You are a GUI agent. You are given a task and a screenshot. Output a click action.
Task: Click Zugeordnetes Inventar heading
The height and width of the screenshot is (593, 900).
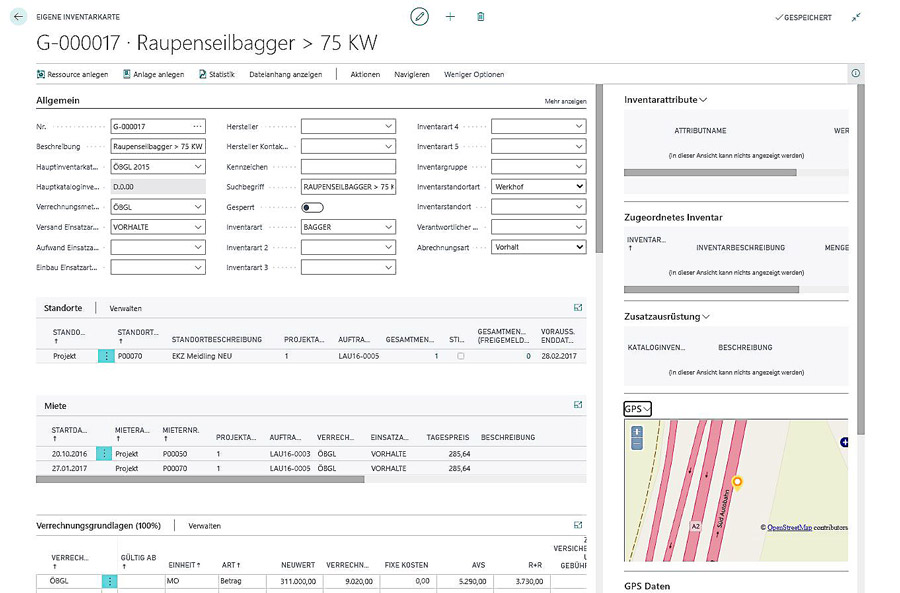click(x=673, y=218)
